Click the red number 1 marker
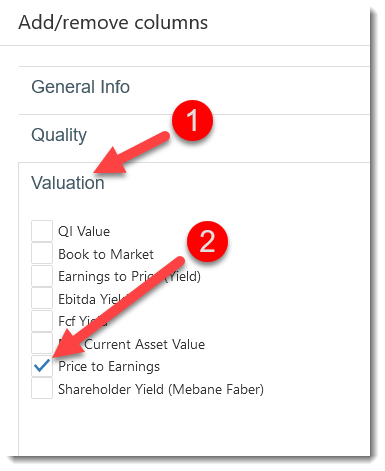The width and height of the screenshot is (385, 471). [192, 120]
